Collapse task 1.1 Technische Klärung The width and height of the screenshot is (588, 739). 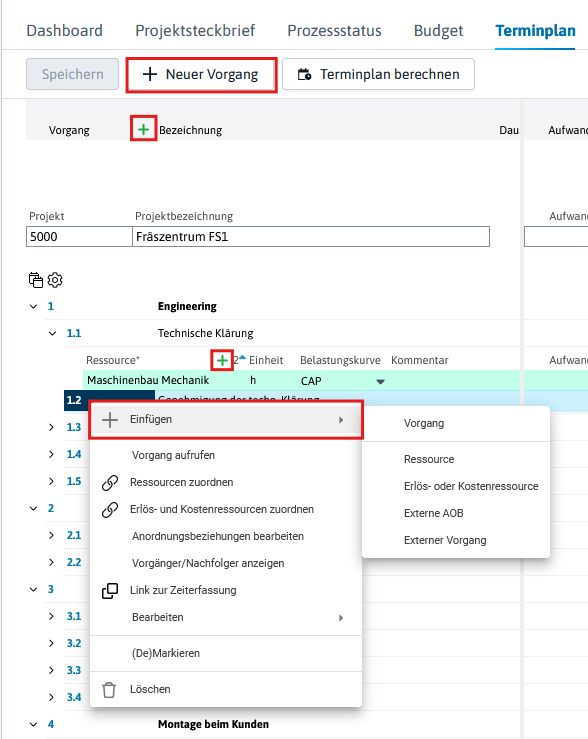(52, 333)
